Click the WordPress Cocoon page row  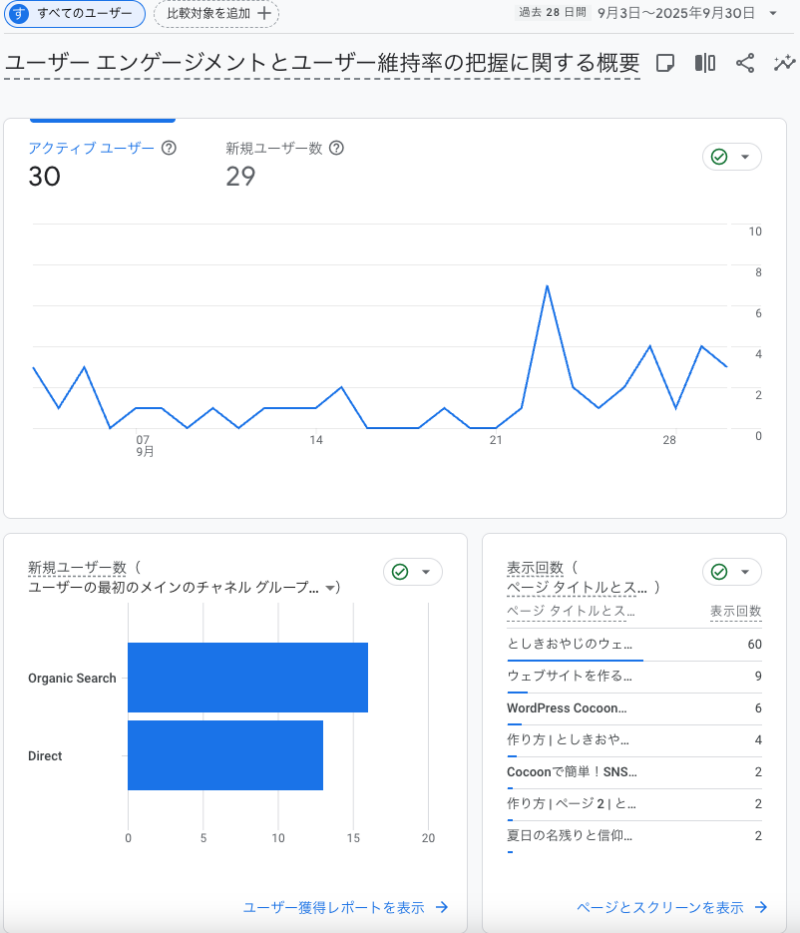[567, 708]
